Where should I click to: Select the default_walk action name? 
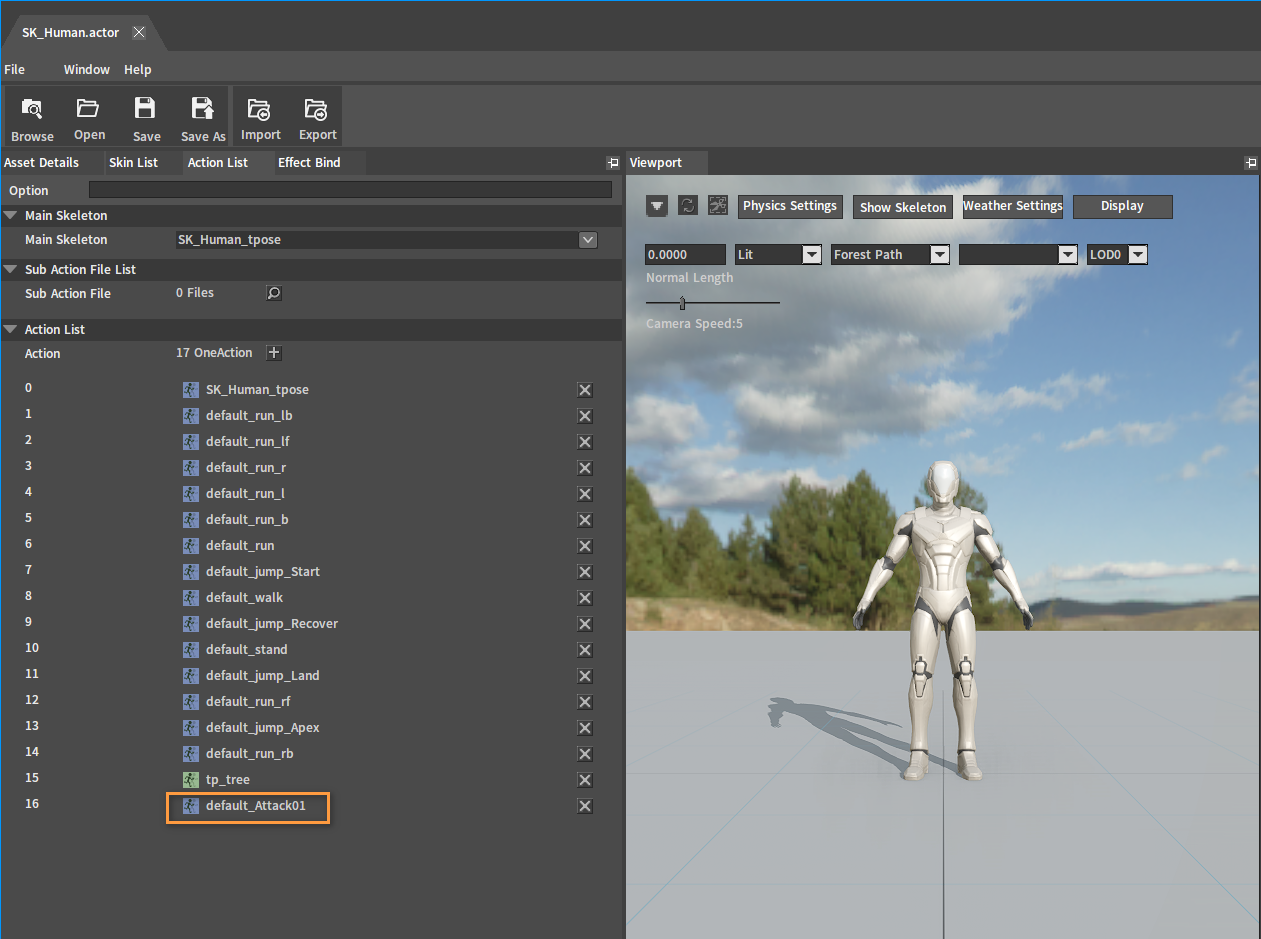point(244,598)
